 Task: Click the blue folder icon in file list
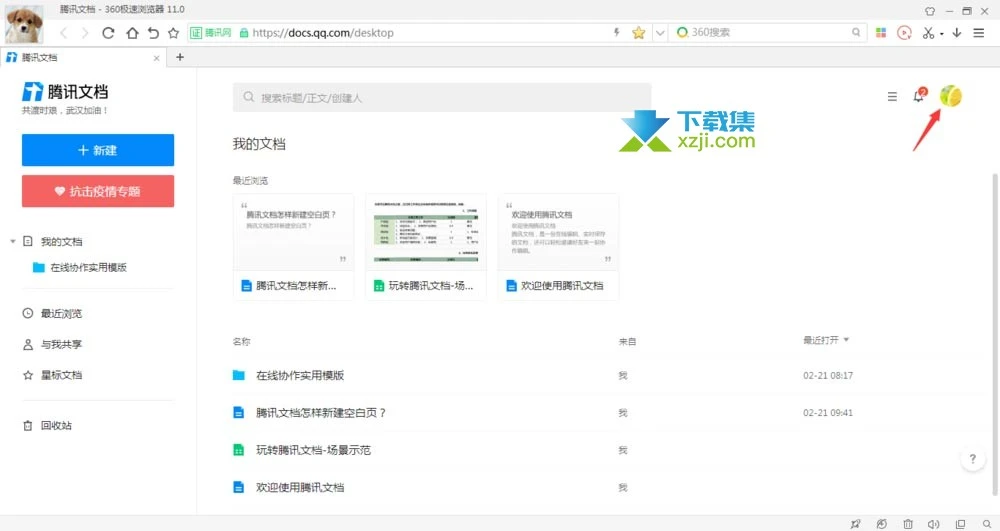tap(239, 375)
